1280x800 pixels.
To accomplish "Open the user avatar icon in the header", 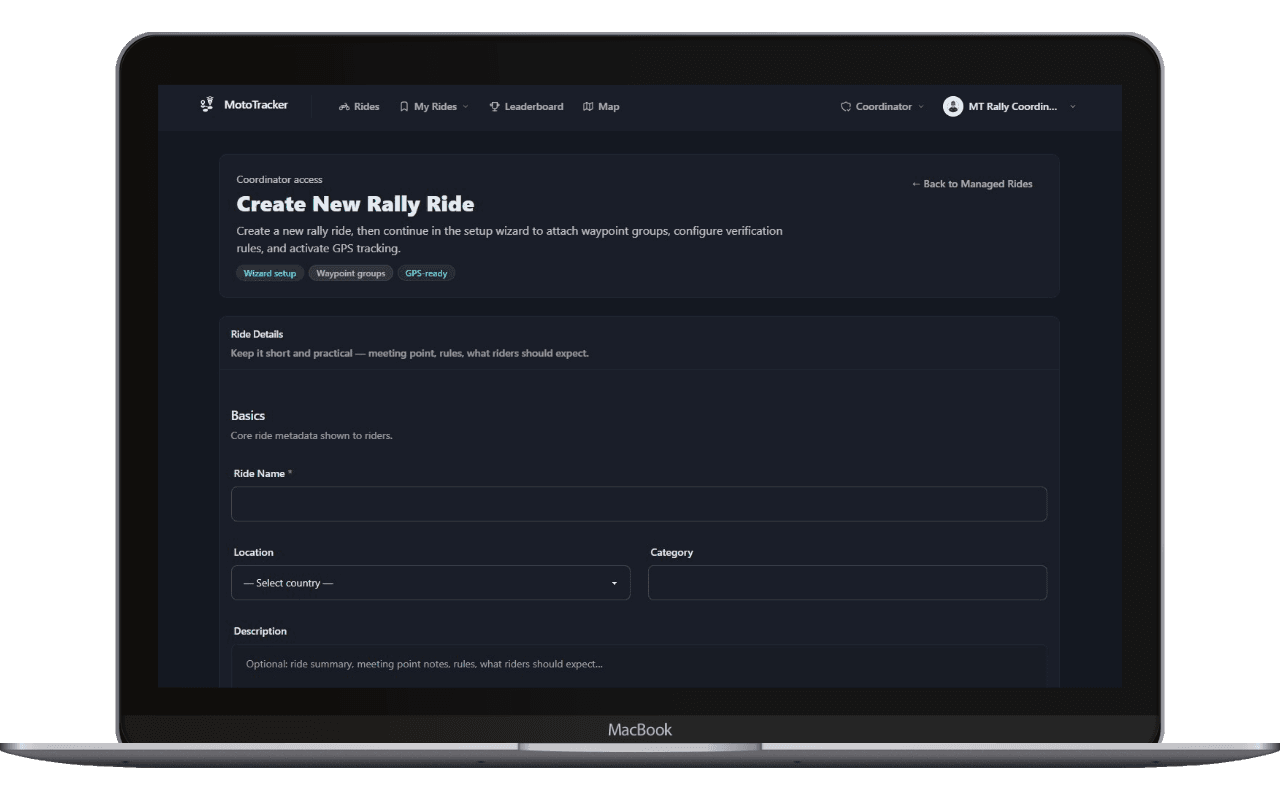I will coord(952,106).
